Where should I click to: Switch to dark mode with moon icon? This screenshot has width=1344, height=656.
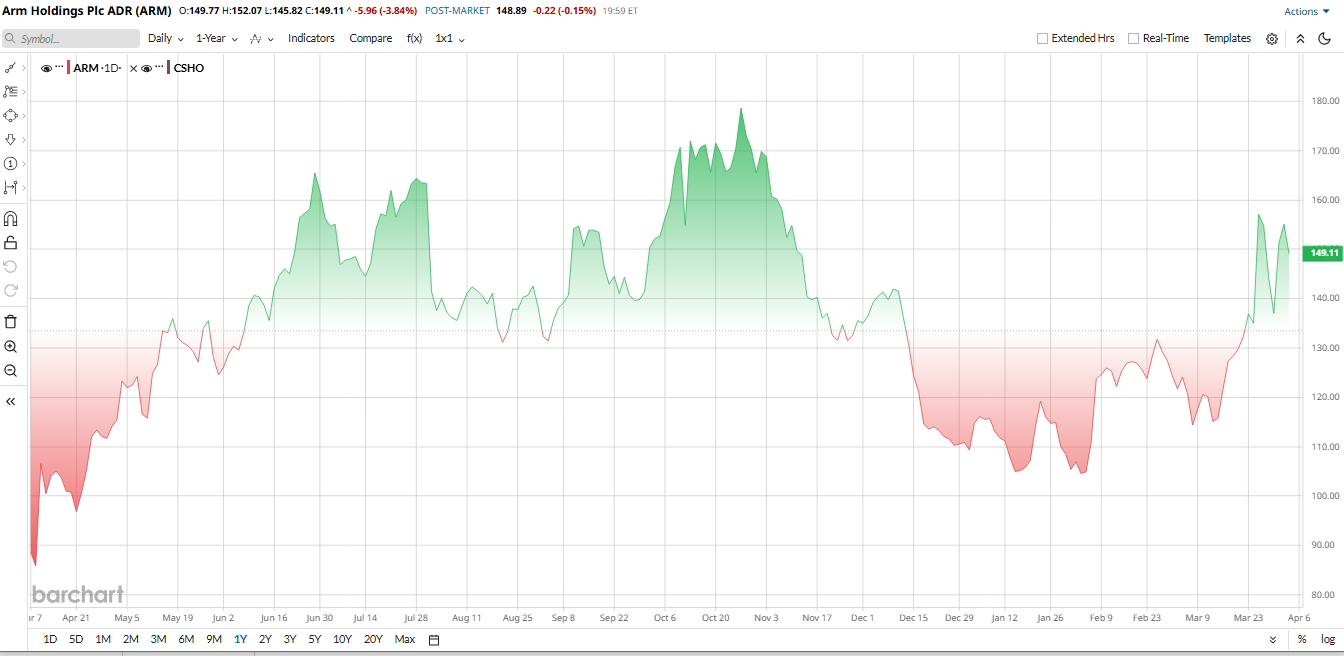(x=1325, y=39)
